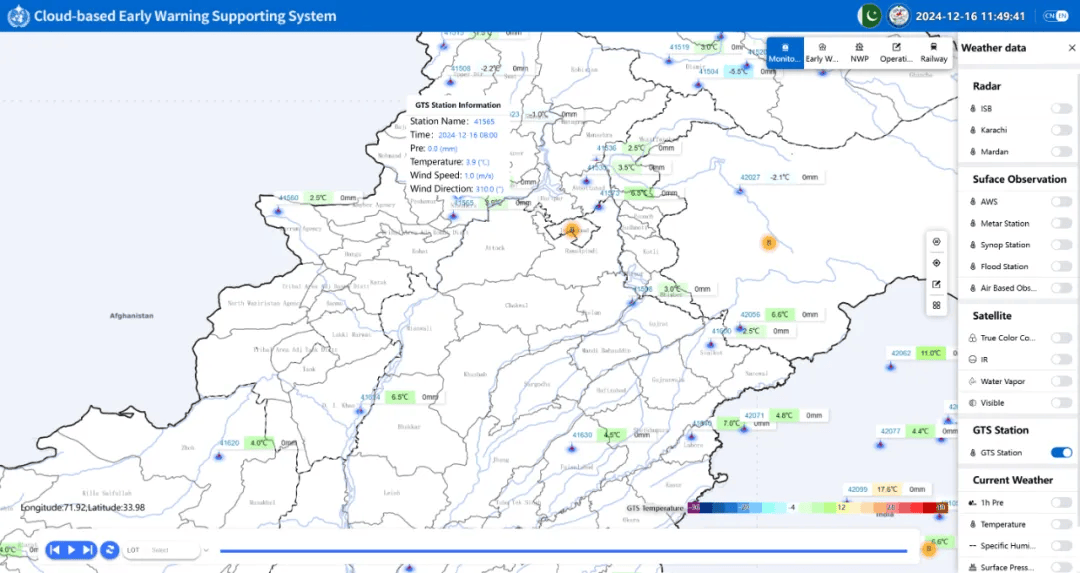Open the Railway tab
The width and height of the screenshot is (1080, 573).
(x=933, y=53)
